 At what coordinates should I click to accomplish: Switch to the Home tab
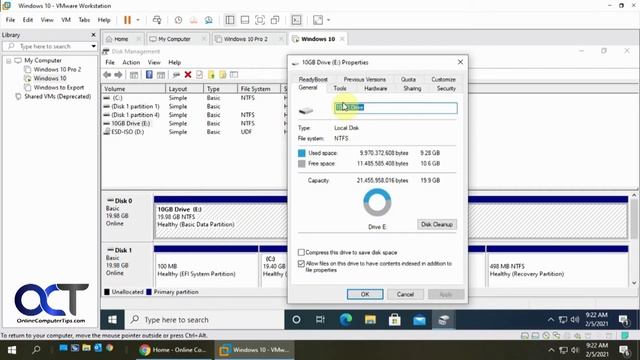121,39
